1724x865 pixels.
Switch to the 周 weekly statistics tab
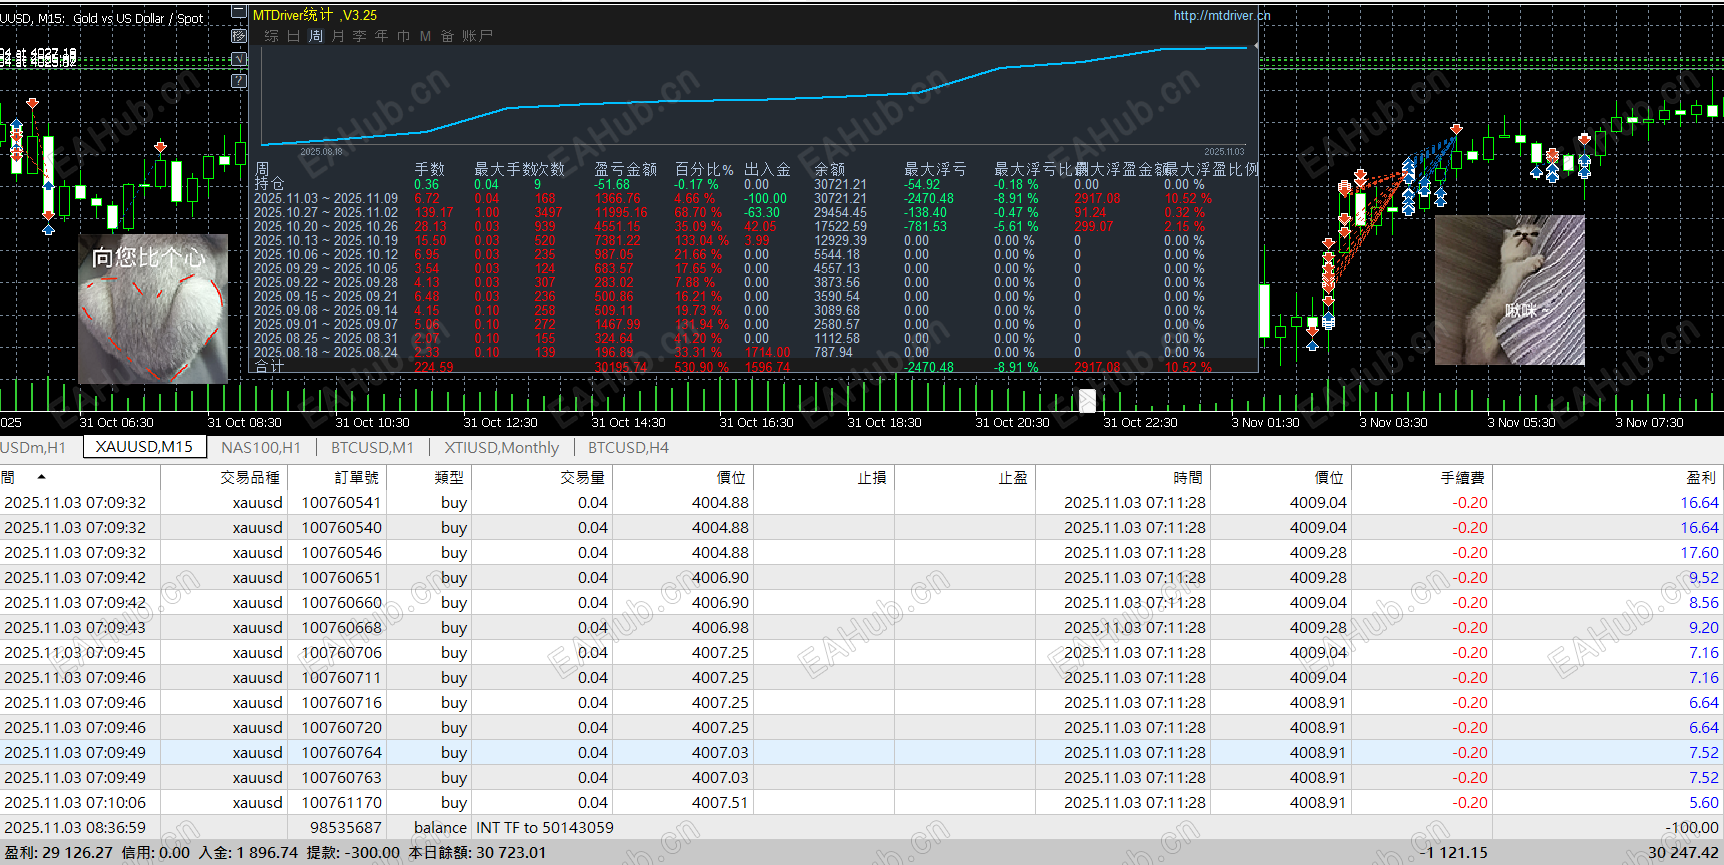click(x=315, y=36)
